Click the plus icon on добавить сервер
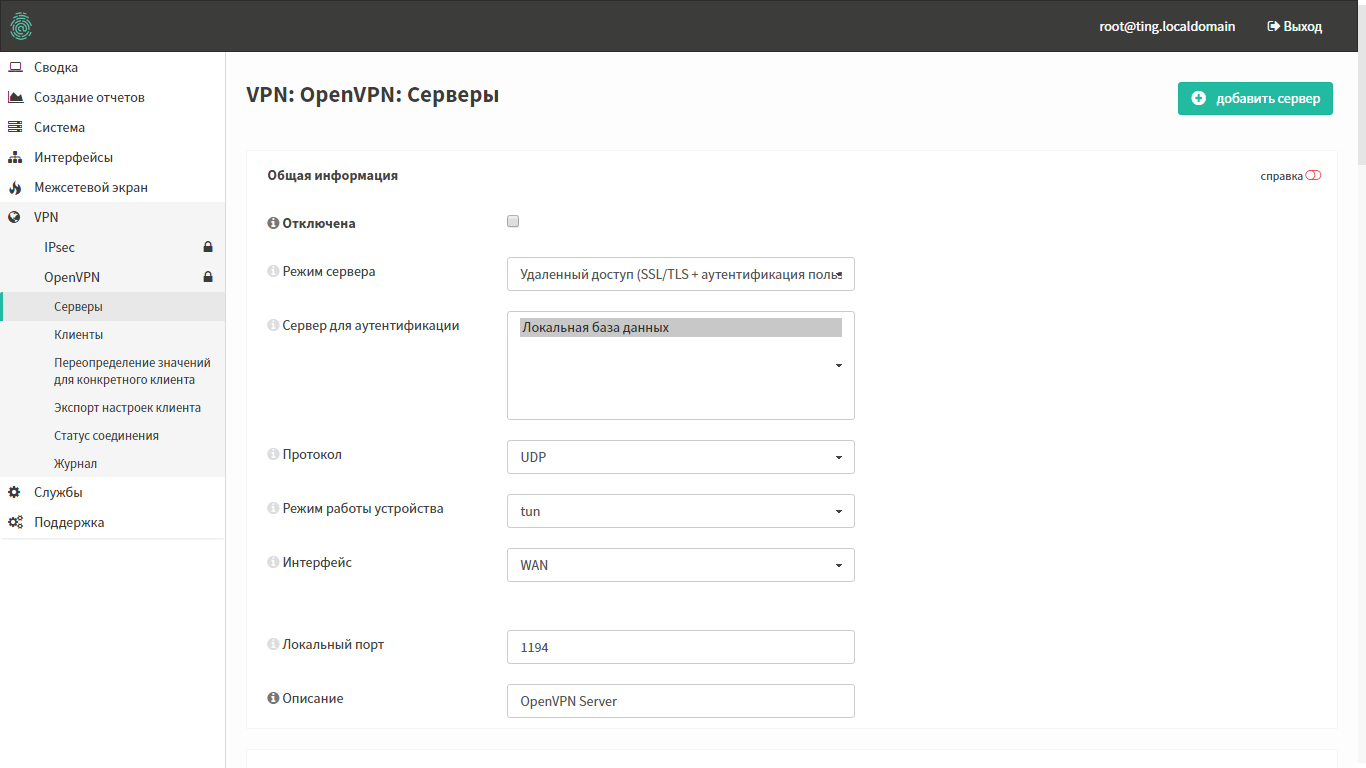The image size is (1366, 768). click(1199, 99)
